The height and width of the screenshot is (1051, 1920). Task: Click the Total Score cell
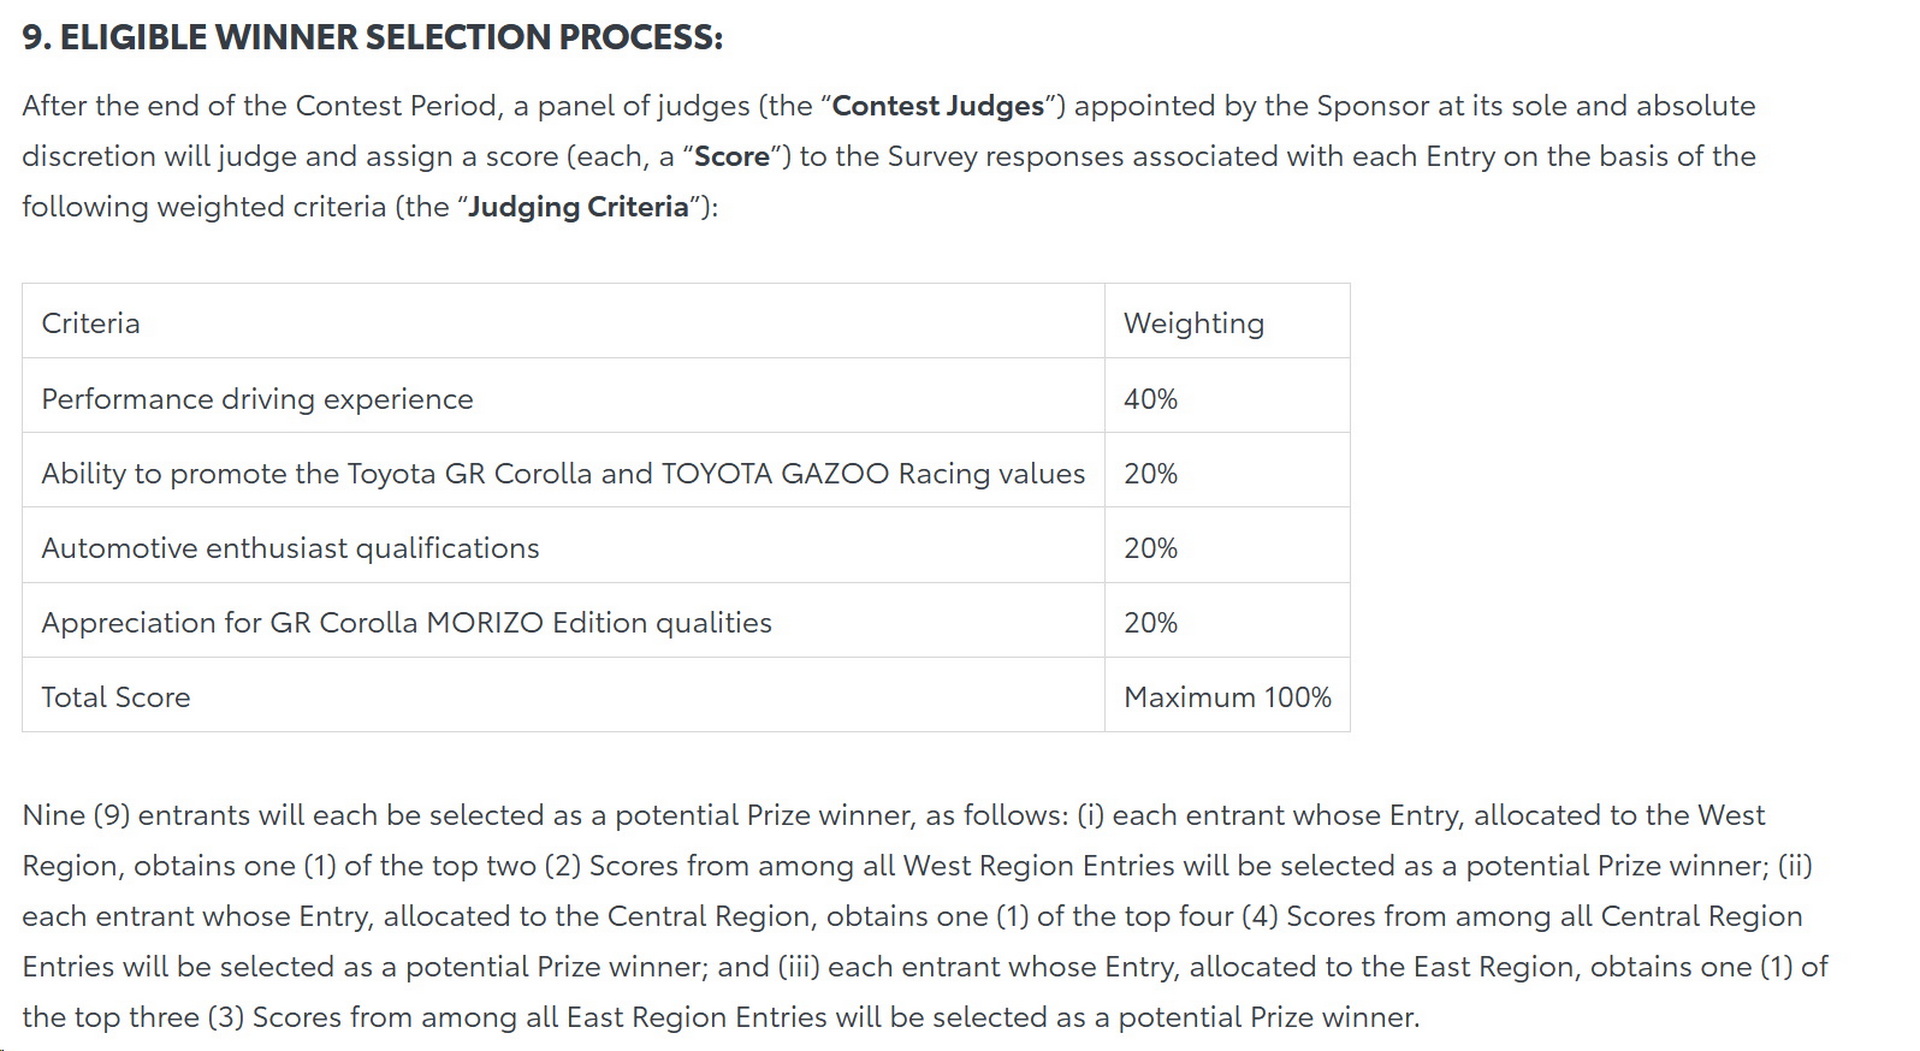[x=115, y=697]
